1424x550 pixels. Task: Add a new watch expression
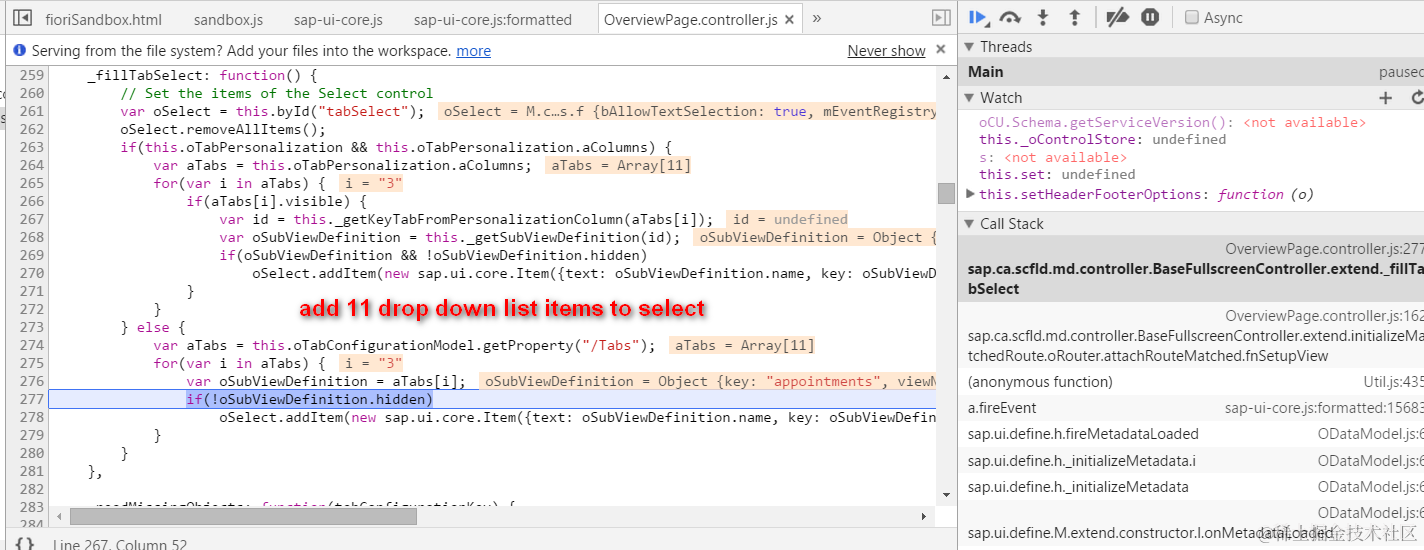[x=1385, y=97]
